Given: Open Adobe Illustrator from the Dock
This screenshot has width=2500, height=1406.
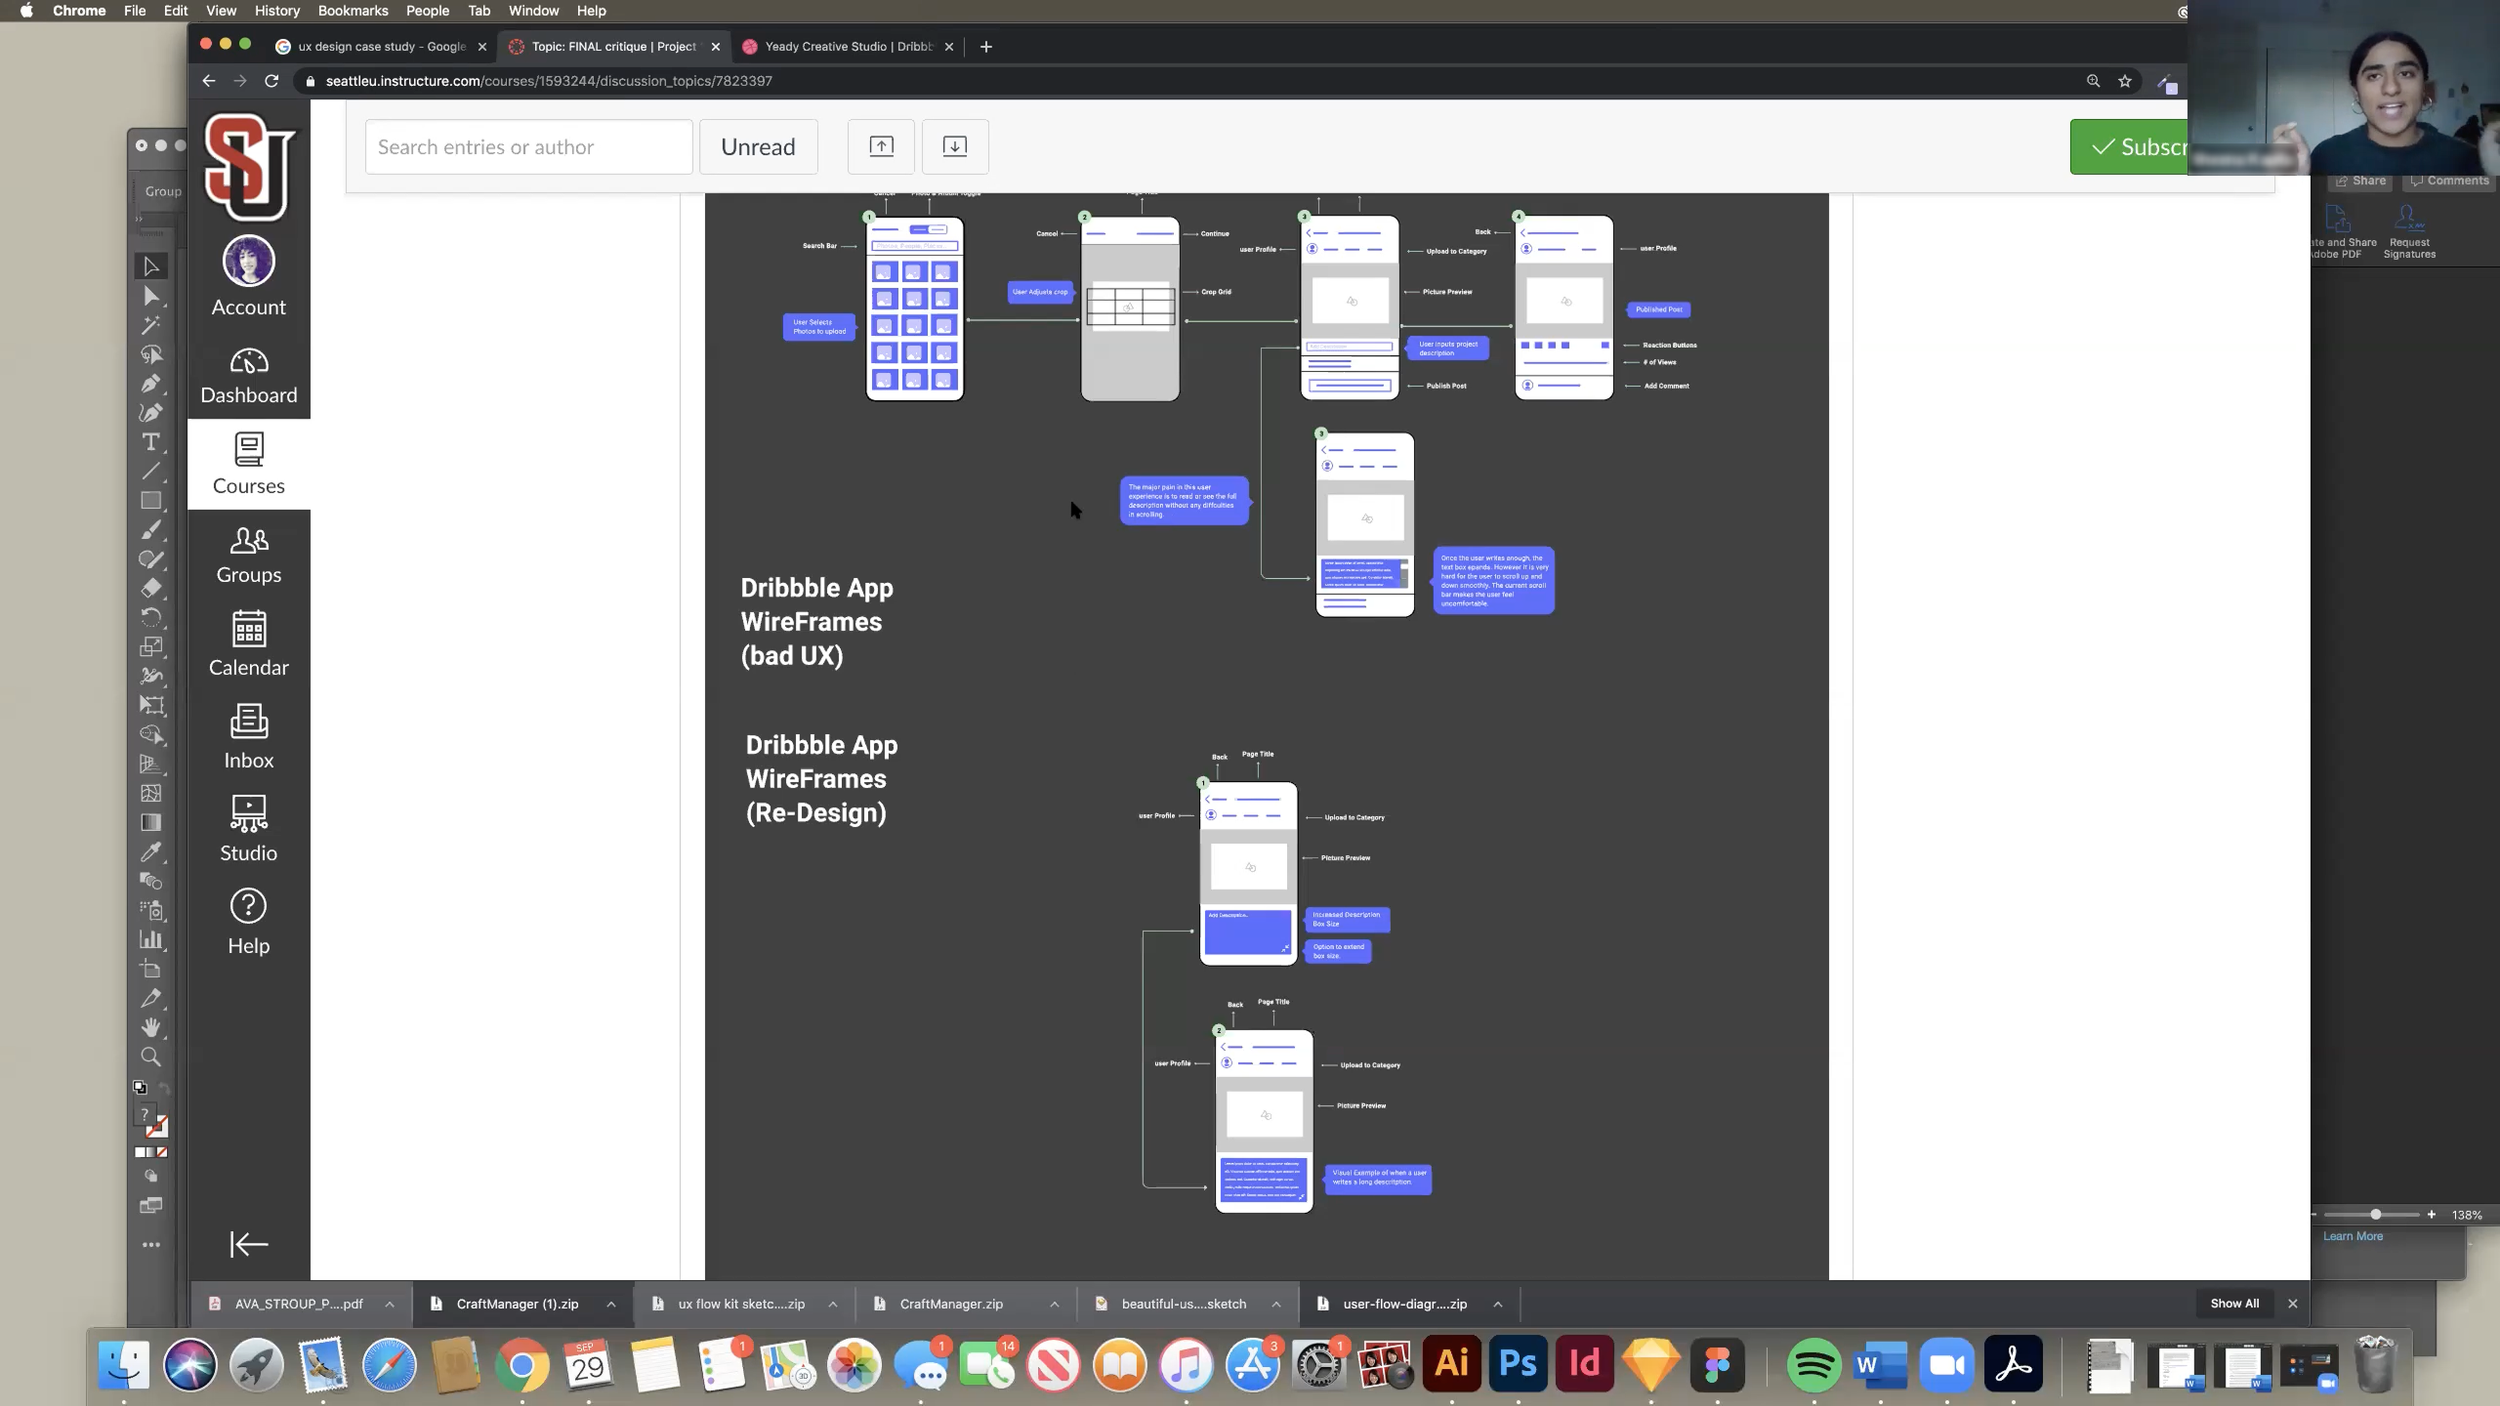Looking at the screenshot, I should (x=1451, y=1364).
